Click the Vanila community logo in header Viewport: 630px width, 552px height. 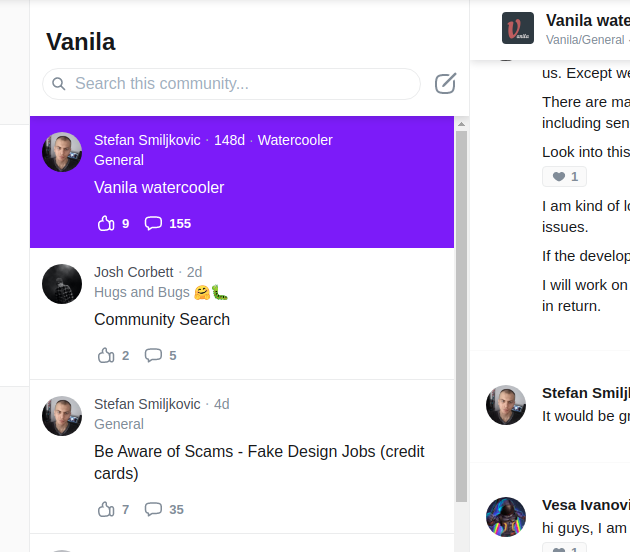tap(517, 28)
